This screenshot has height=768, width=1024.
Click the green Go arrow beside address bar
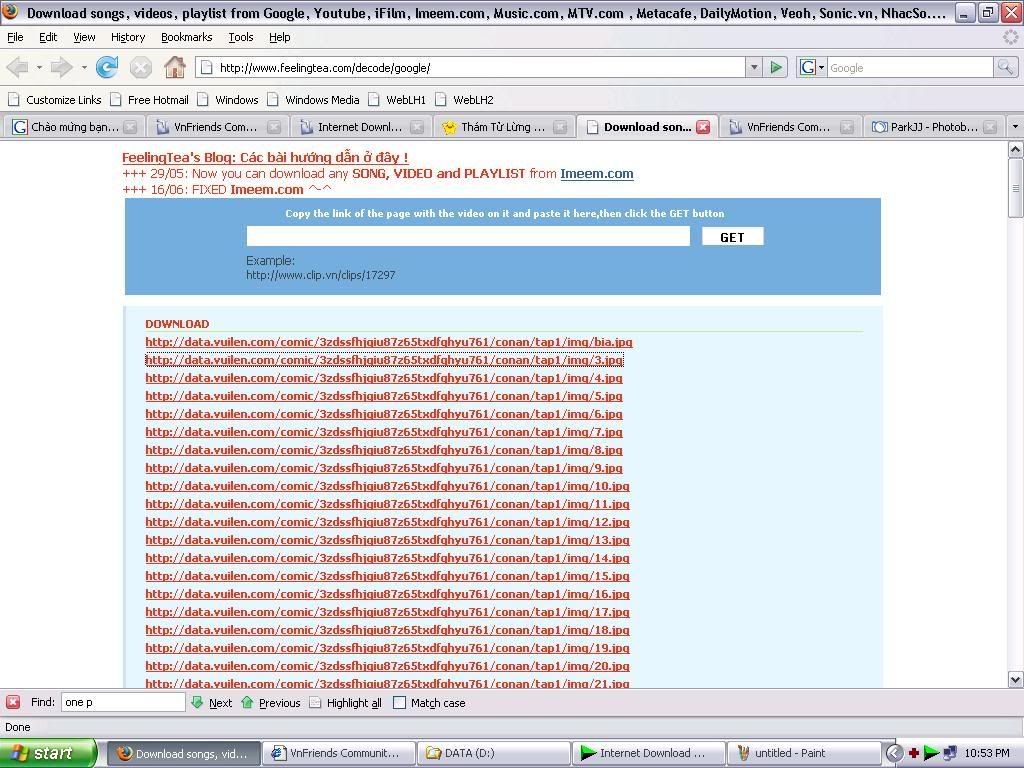(776, 67)
